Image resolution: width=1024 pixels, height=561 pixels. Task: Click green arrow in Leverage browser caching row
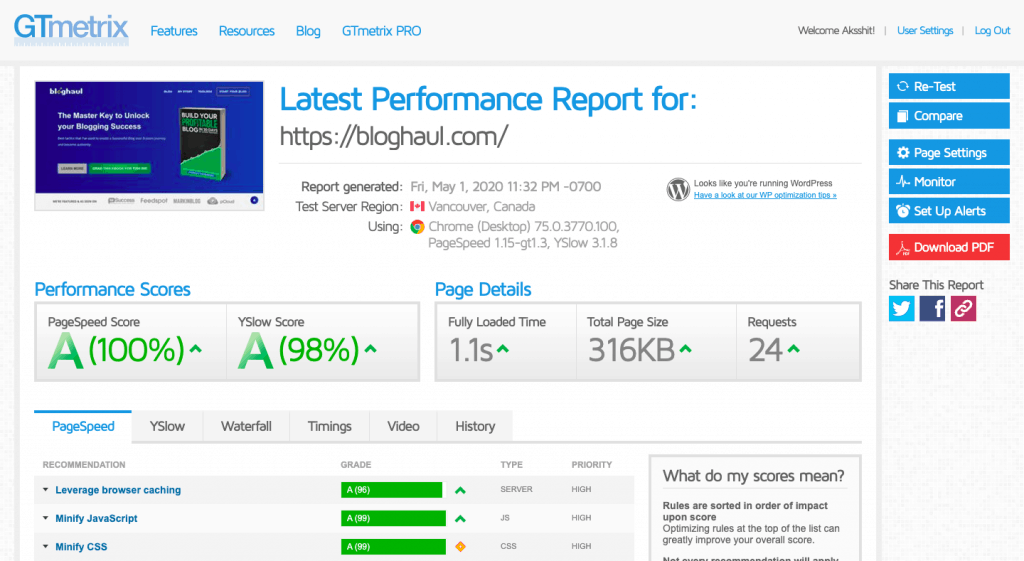coord(460,490)
